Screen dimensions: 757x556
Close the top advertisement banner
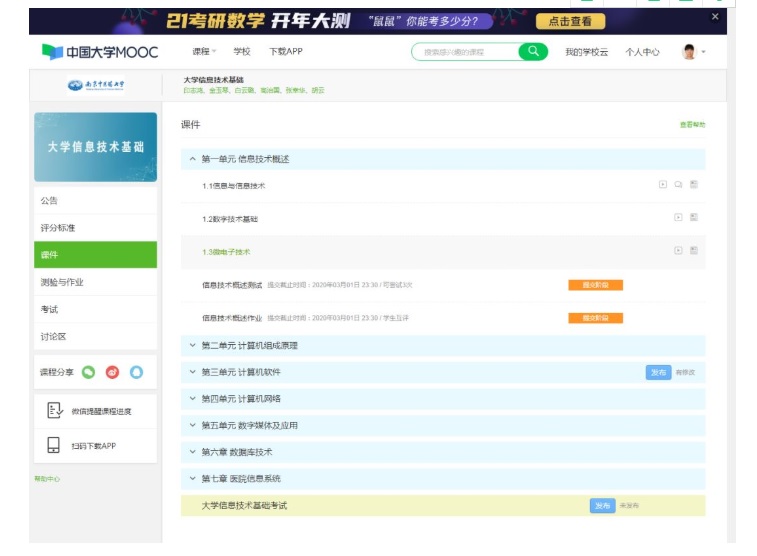coord(714,17)
